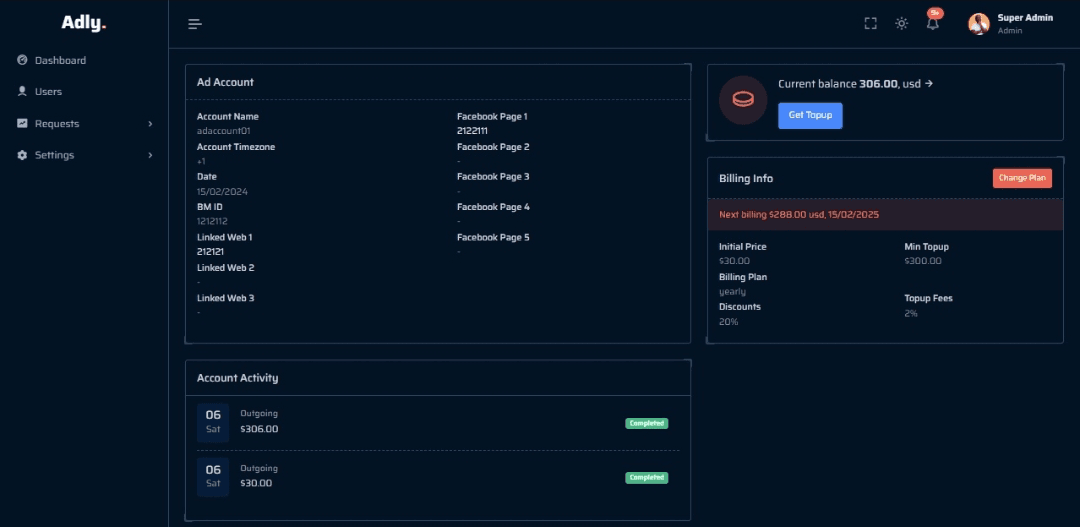This screenshot has width=1080, height=527.
Task: Click Min Topup value $300.00
Action: click(922, 261)
